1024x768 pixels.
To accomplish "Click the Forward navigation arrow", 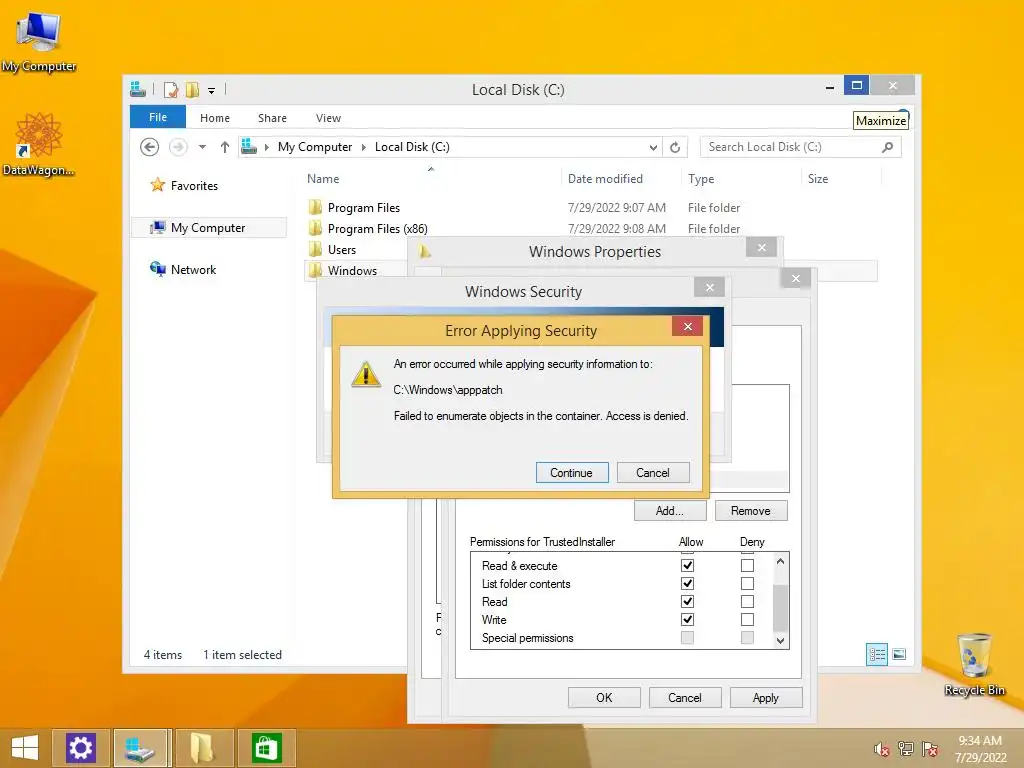I will click(x=178, y=147).
